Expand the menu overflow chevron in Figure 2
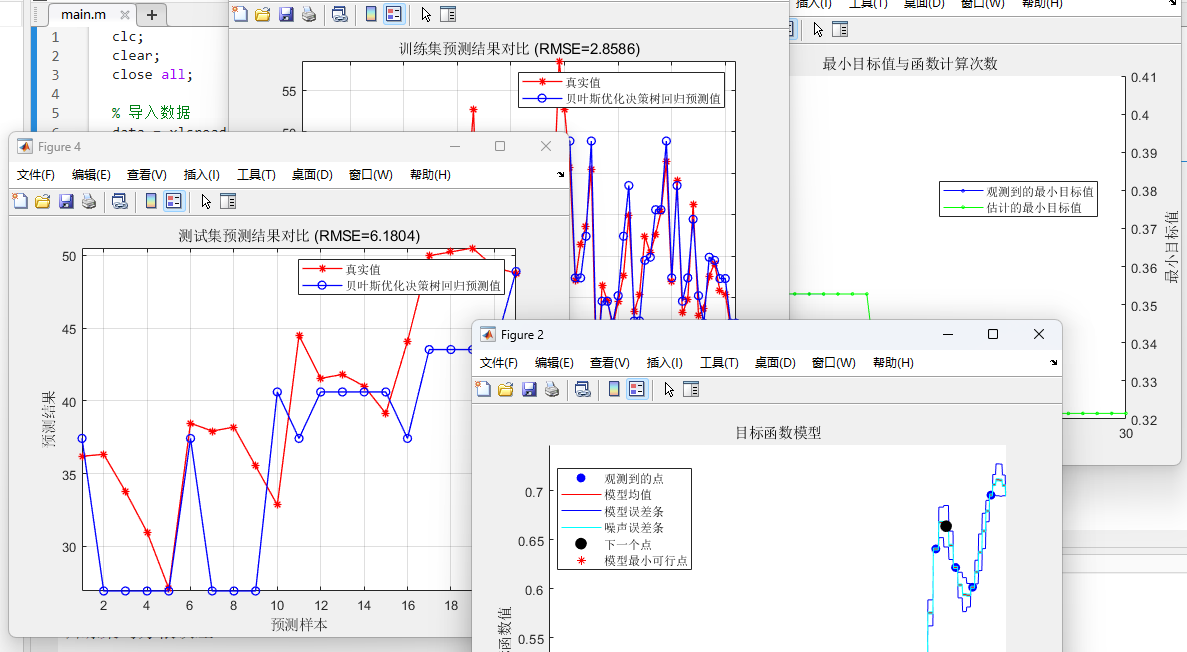The height and width of the screenshot is (652, 1187). click(x=1053, y=362)
